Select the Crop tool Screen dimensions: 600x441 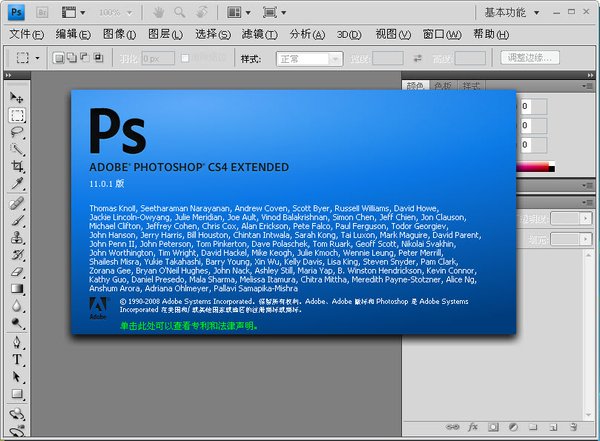[x=17, y=167]
